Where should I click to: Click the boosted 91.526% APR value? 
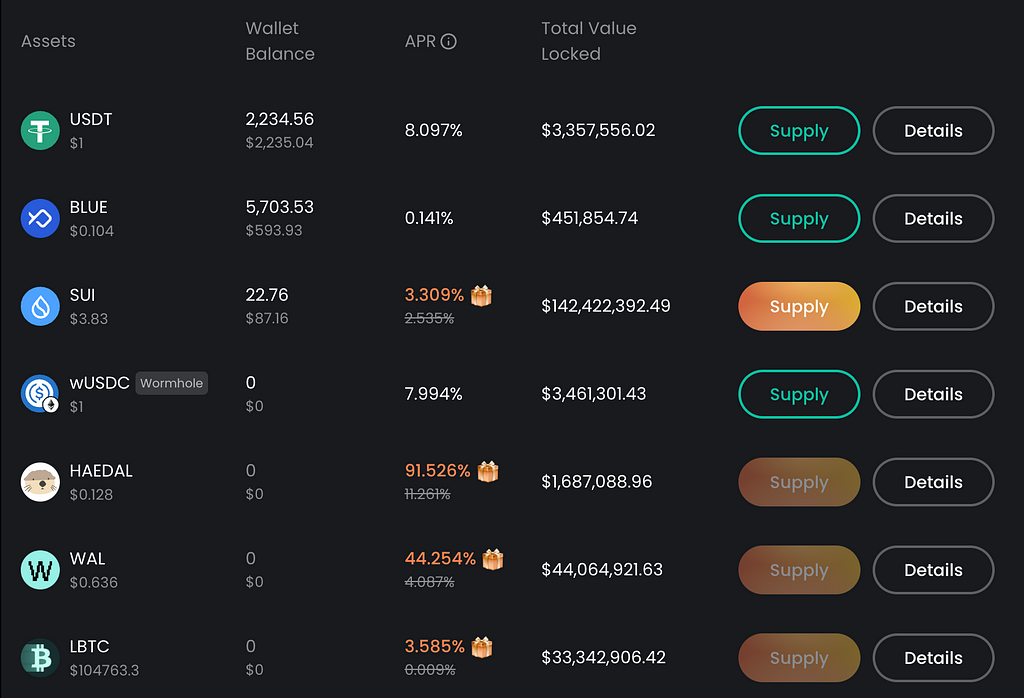(x=438, y=471)
